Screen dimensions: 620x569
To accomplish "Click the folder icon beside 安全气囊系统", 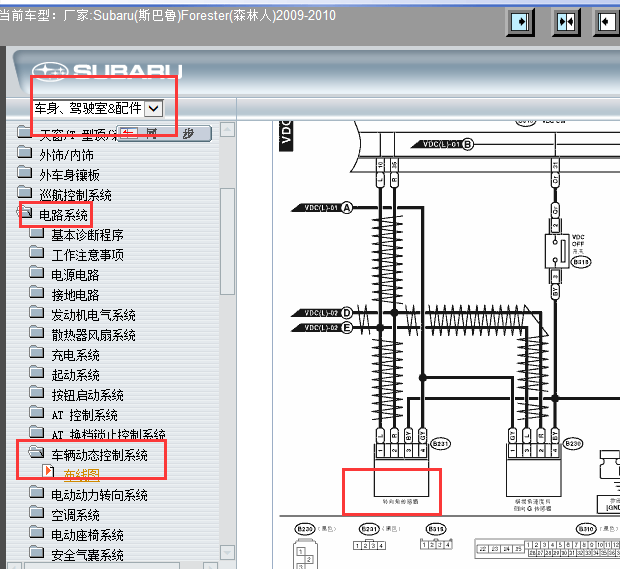I will pos(37,552).
